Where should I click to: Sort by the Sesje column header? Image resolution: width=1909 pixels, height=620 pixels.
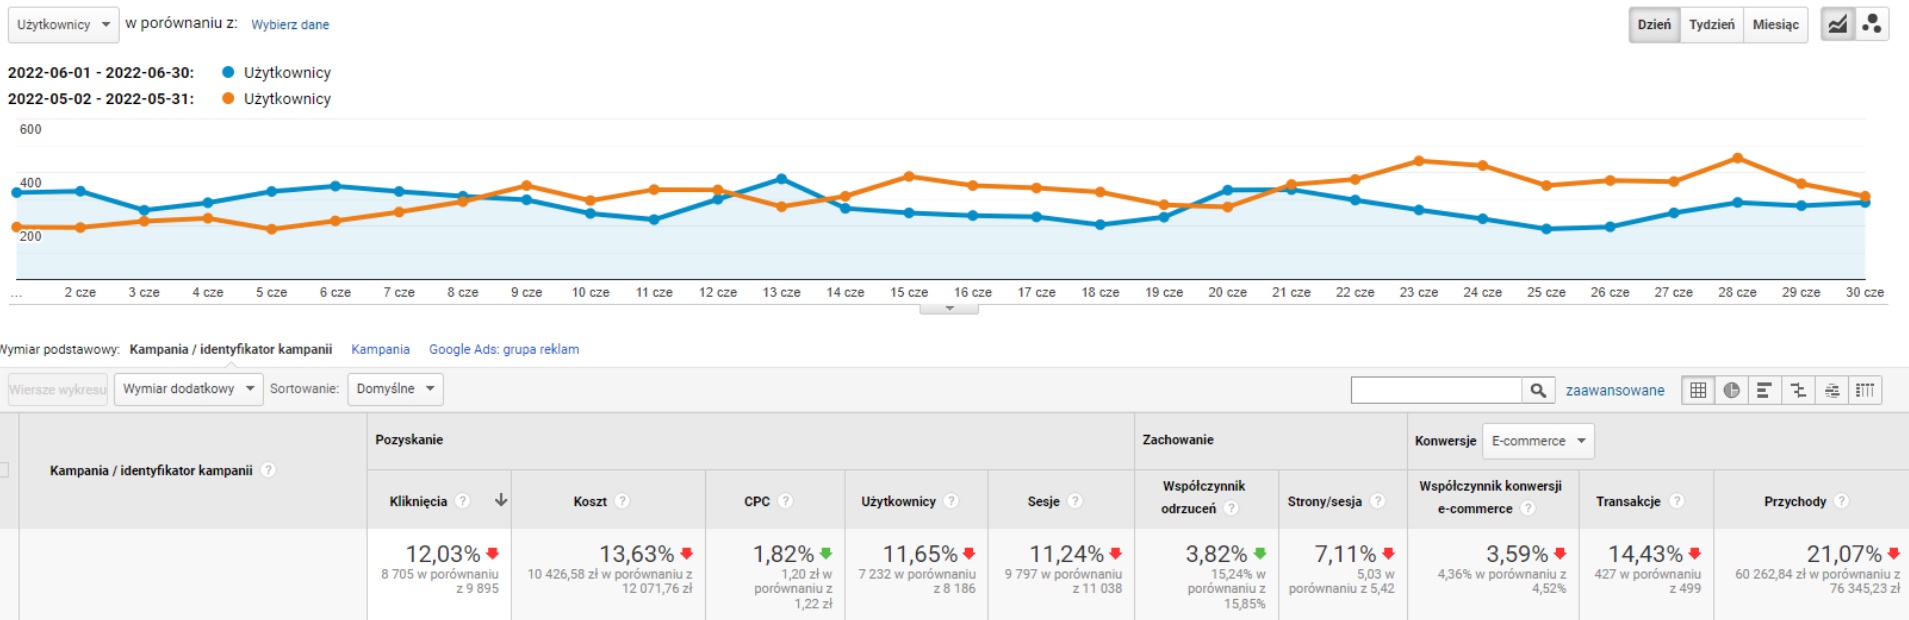pos(1043,501)
